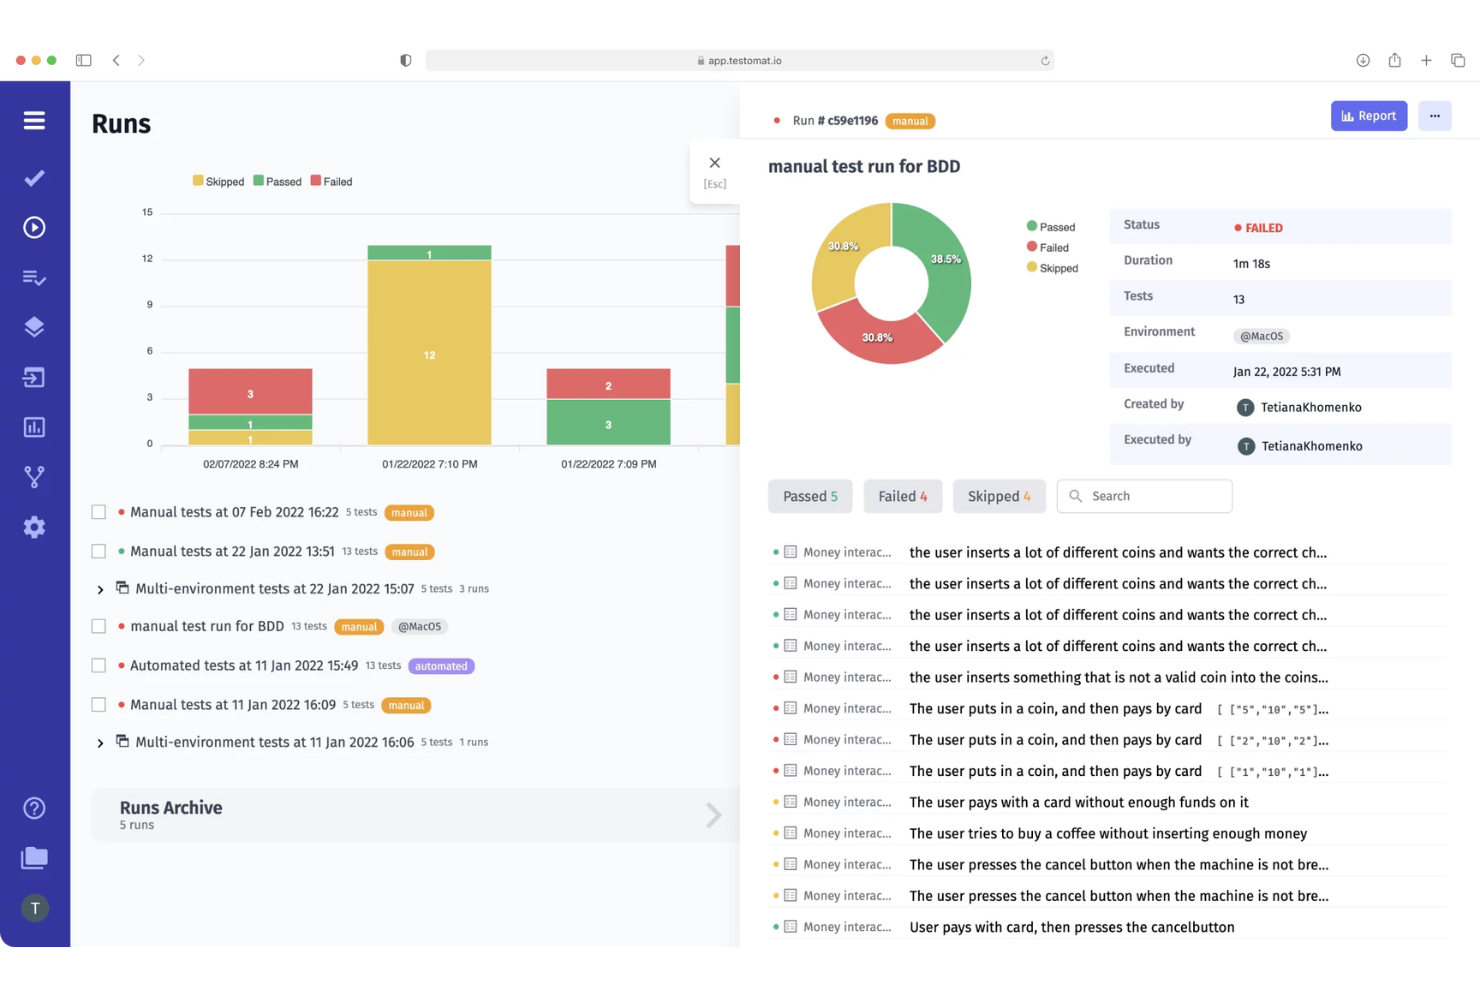Viewport: 1480px width, 987px height.
Task: Select the Manual tests at 07 Feb checkbox
Action: pos(98,511)
